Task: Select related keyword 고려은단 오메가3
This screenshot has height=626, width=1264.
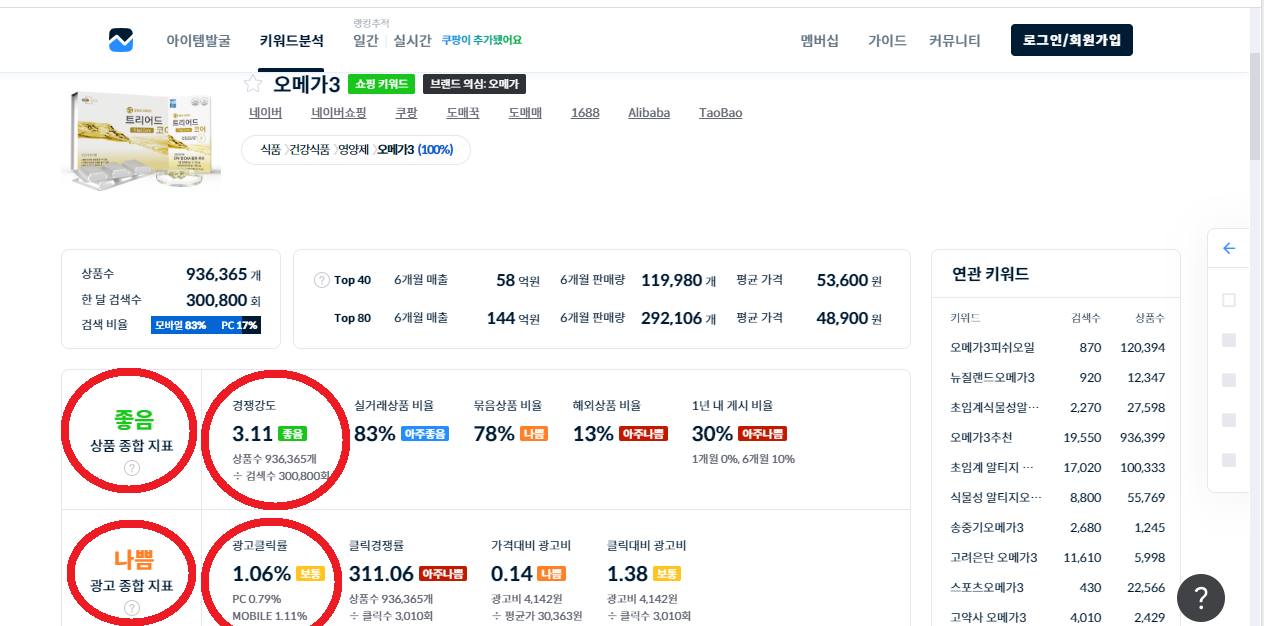Action: [993, 557]
